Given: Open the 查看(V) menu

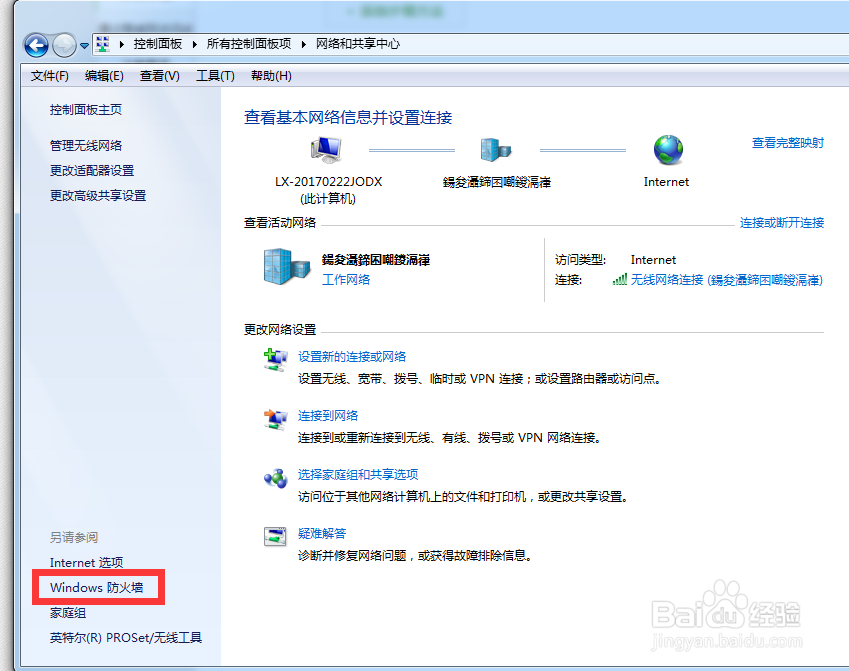Looking at the screenshot, I should 158,75.
